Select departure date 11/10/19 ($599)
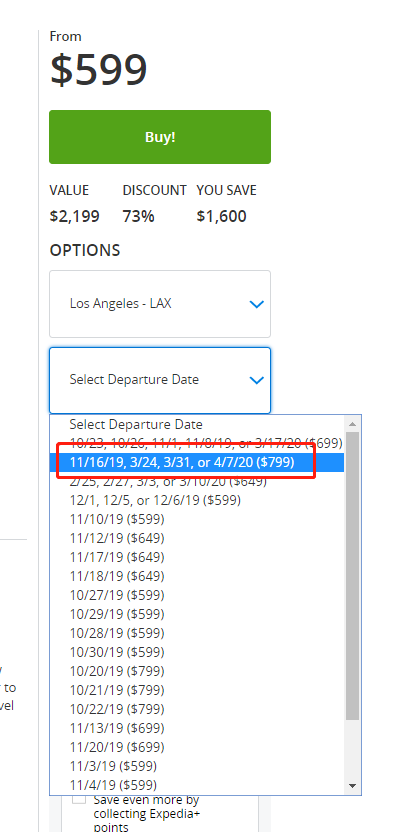 [x=197, y=519]
